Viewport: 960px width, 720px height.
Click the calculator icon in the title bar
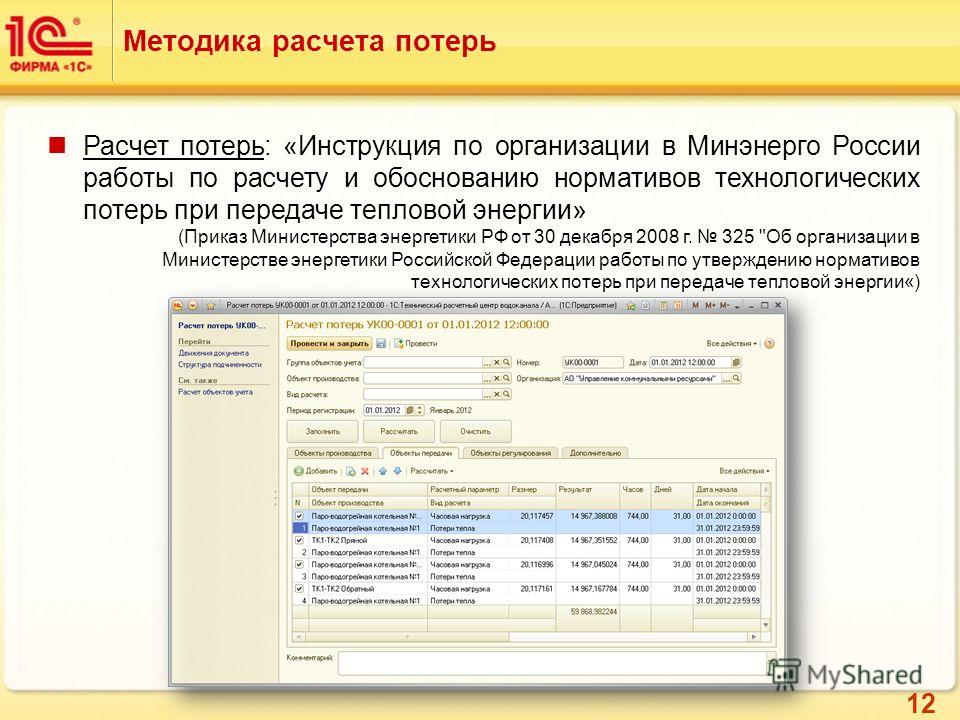pyautogui.click(x=664, y=305)
